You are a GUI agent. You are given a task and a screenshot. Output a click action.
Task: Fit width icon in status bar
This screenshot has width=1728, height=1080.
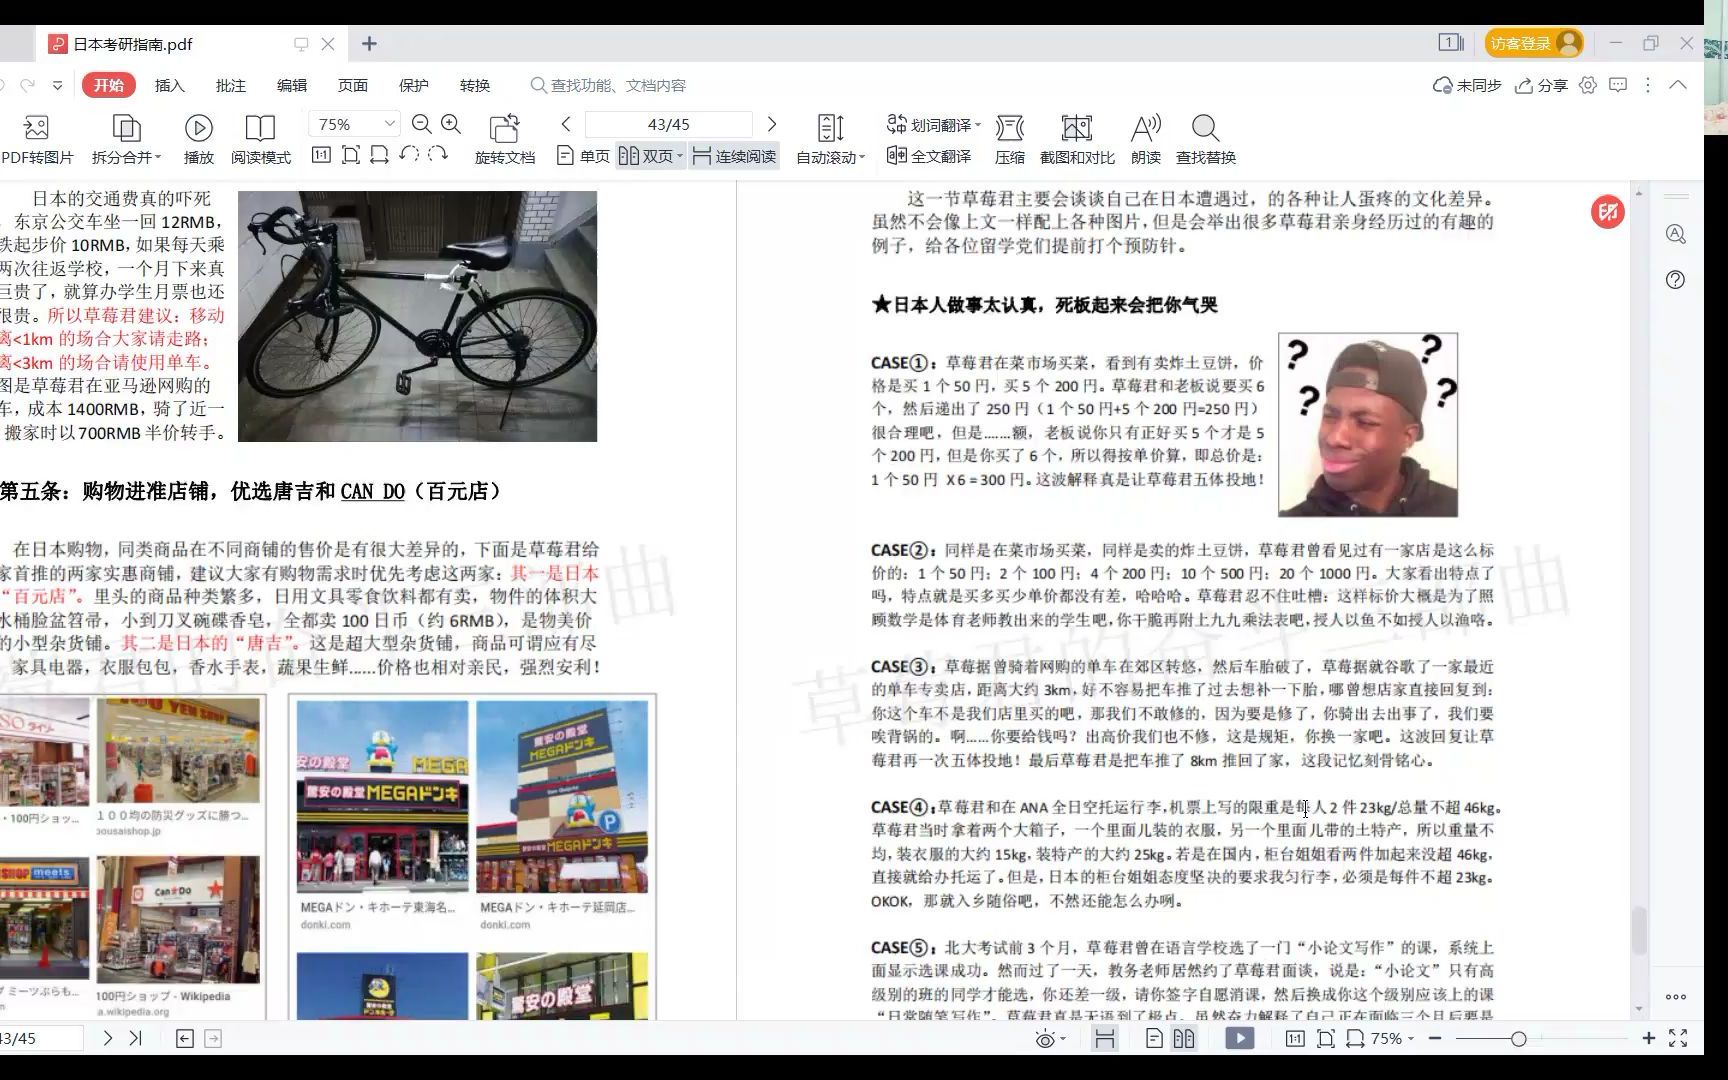coord(1356,1039)
